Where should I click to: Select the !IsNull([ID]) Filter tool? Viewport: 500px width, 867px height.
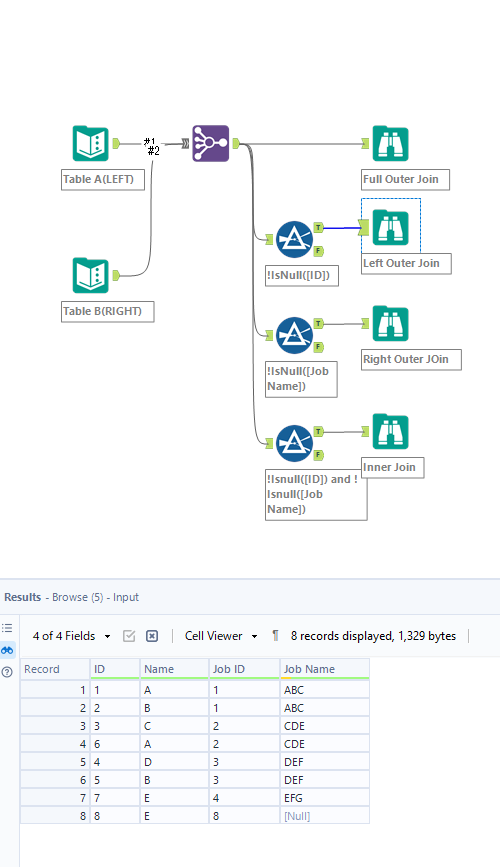tap(294, 239)
